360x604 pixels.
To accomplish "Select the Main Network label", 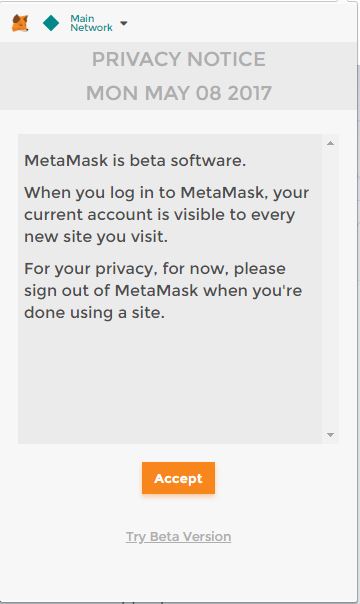I will 91,23.
